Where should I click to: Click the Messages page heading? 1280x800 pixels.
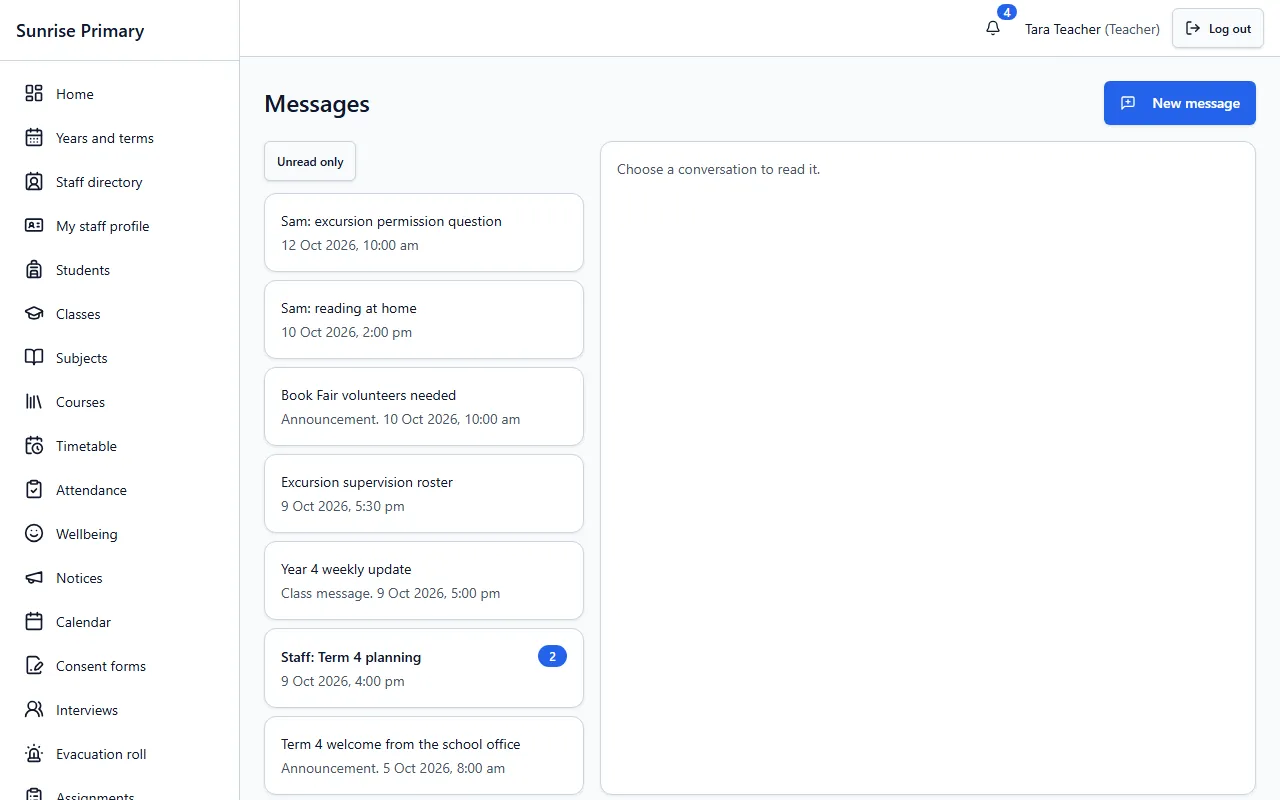[x=317, y=104]
